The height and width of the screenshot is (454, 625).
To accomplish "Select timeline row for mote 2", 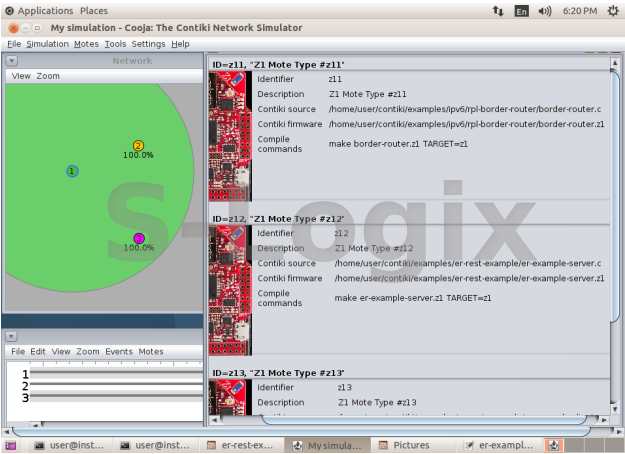I will point(116,386).
